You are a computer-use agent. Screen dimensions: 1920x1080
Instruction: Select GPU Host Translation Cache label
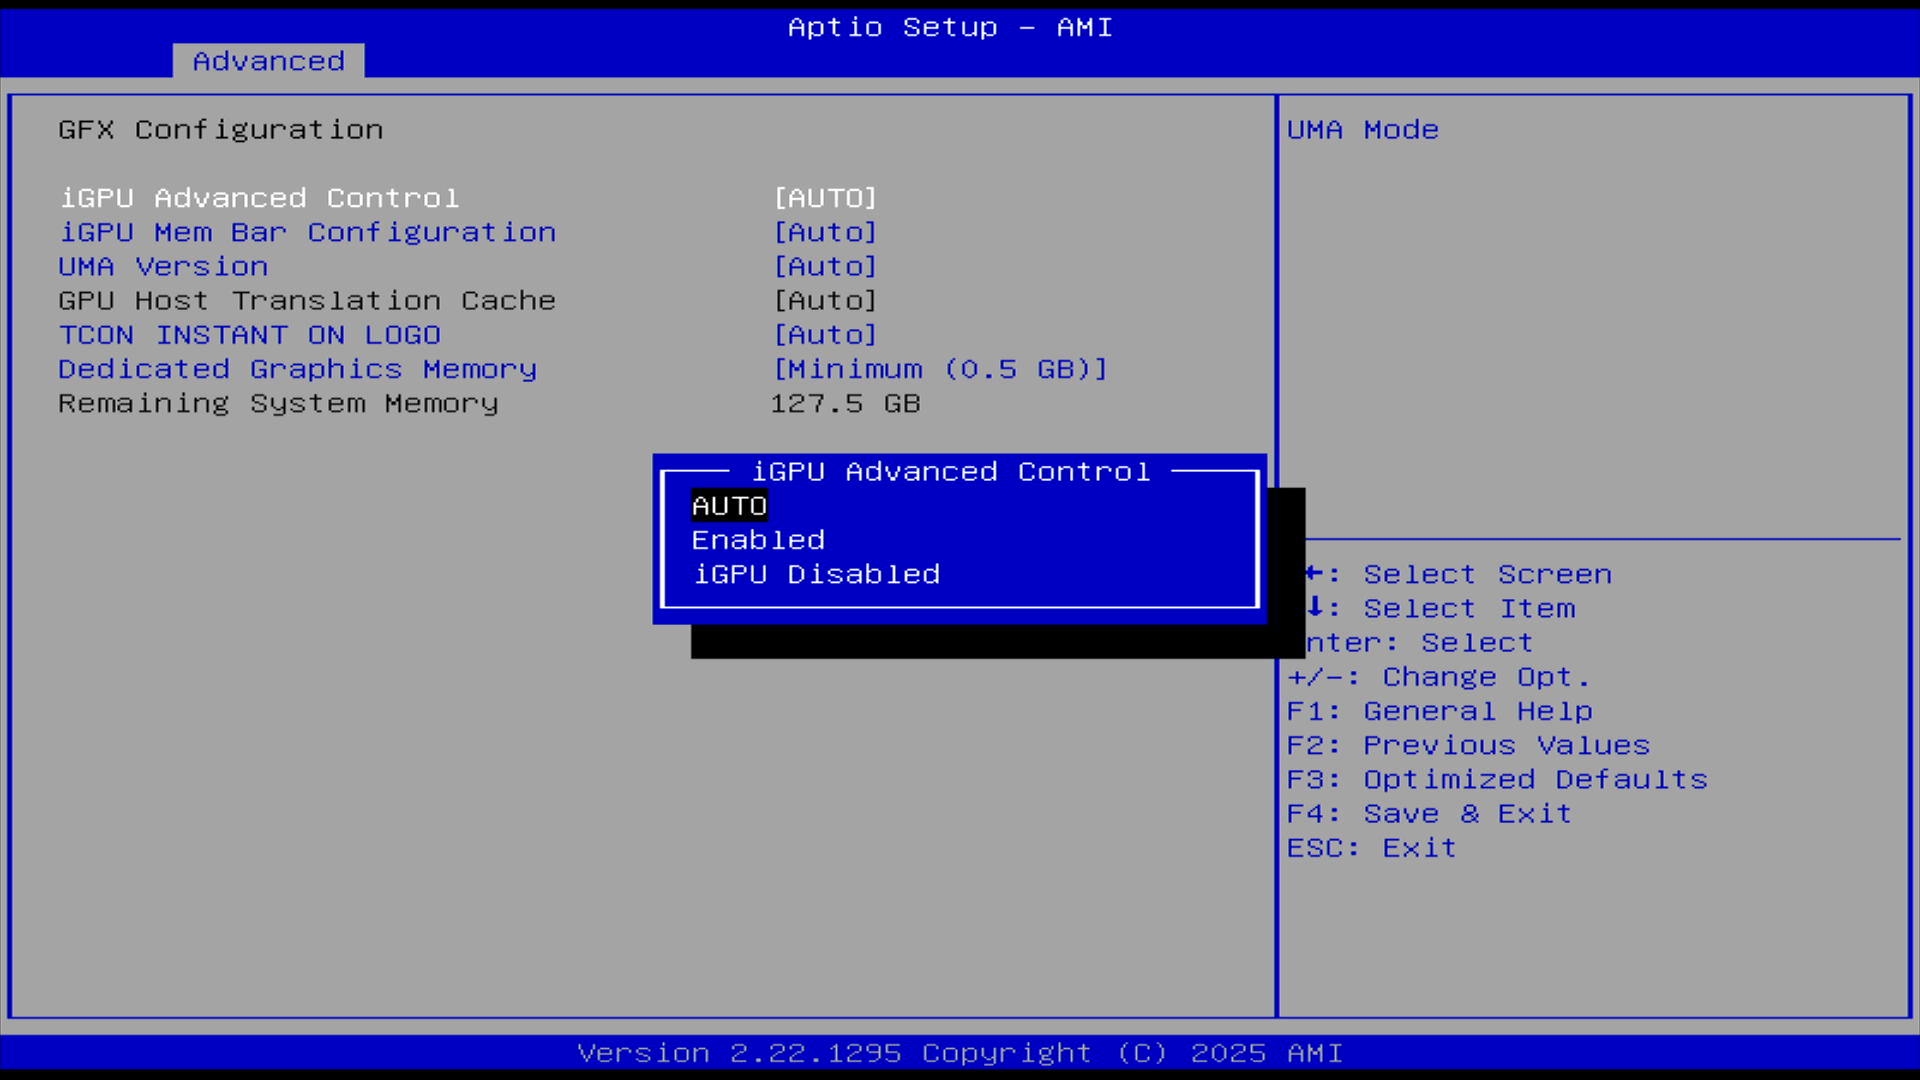click(x=307, y=300)
